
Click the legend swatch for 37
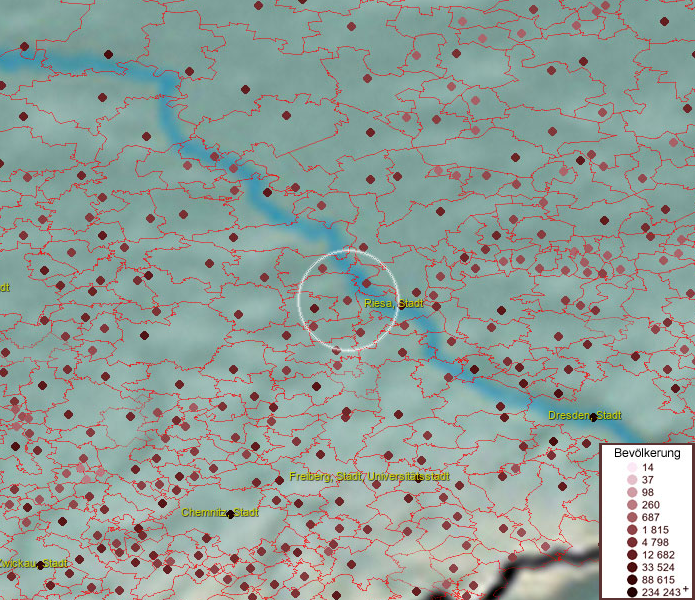click(632, 480)
